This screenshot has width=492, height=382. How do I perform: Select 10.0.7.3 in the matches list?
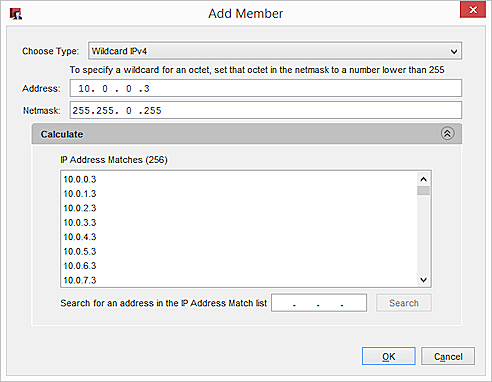[x=80, y=280]
